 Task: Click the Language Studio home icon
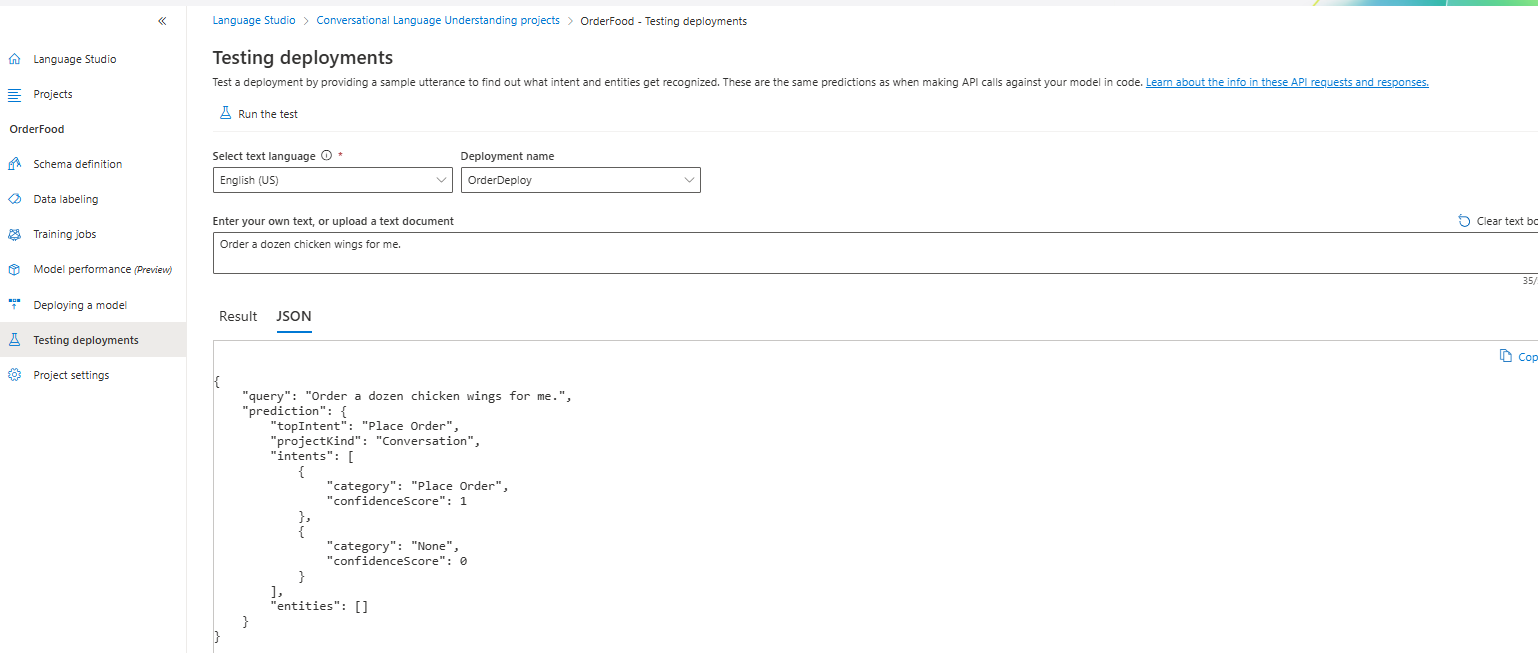[14, 59]
